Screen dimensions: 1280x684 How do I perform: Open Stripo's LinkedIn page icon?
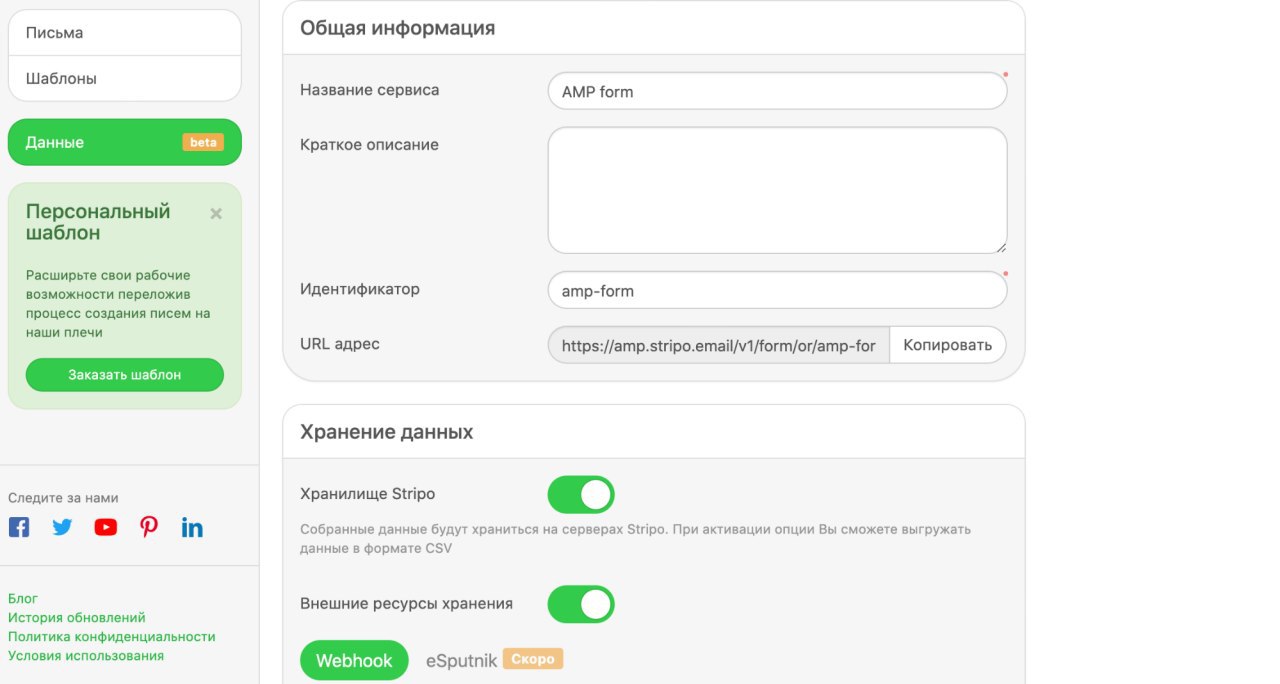click(x=192, y=527)
